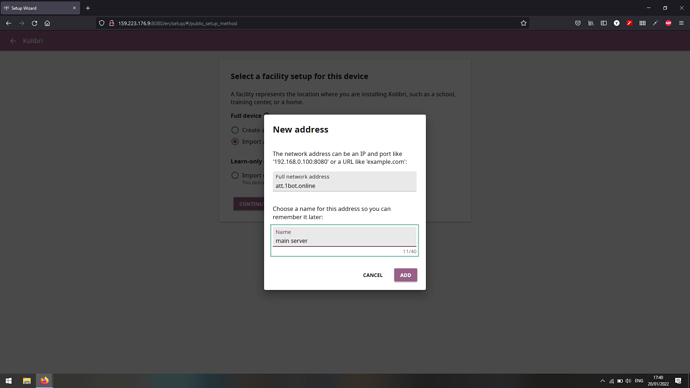Image resolution: width=690 pixels, height=388 pixels.
Task: Open the notification center
Action: coord(678,381)
